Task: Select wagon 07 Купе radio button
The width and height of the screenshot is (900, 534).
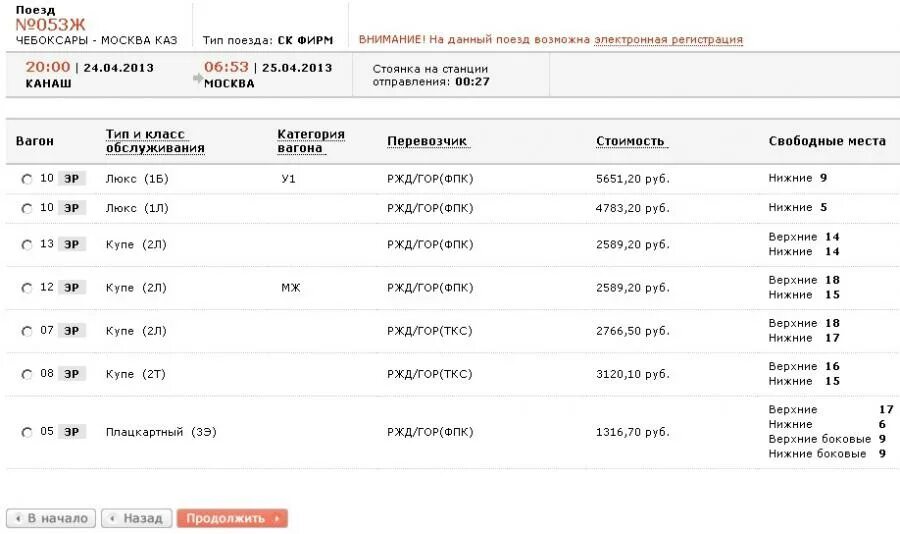Action: tap(26, 331)
